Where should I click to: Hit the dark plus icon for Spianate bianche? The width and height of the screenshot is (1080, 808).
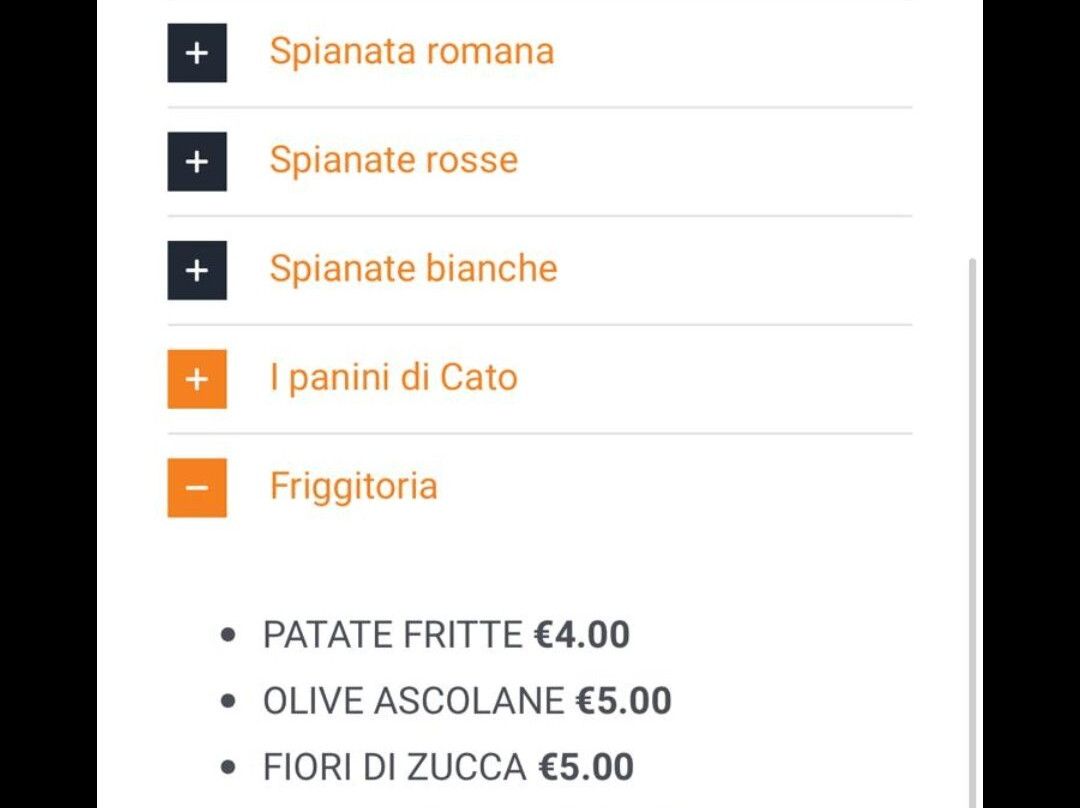(197, 270)
